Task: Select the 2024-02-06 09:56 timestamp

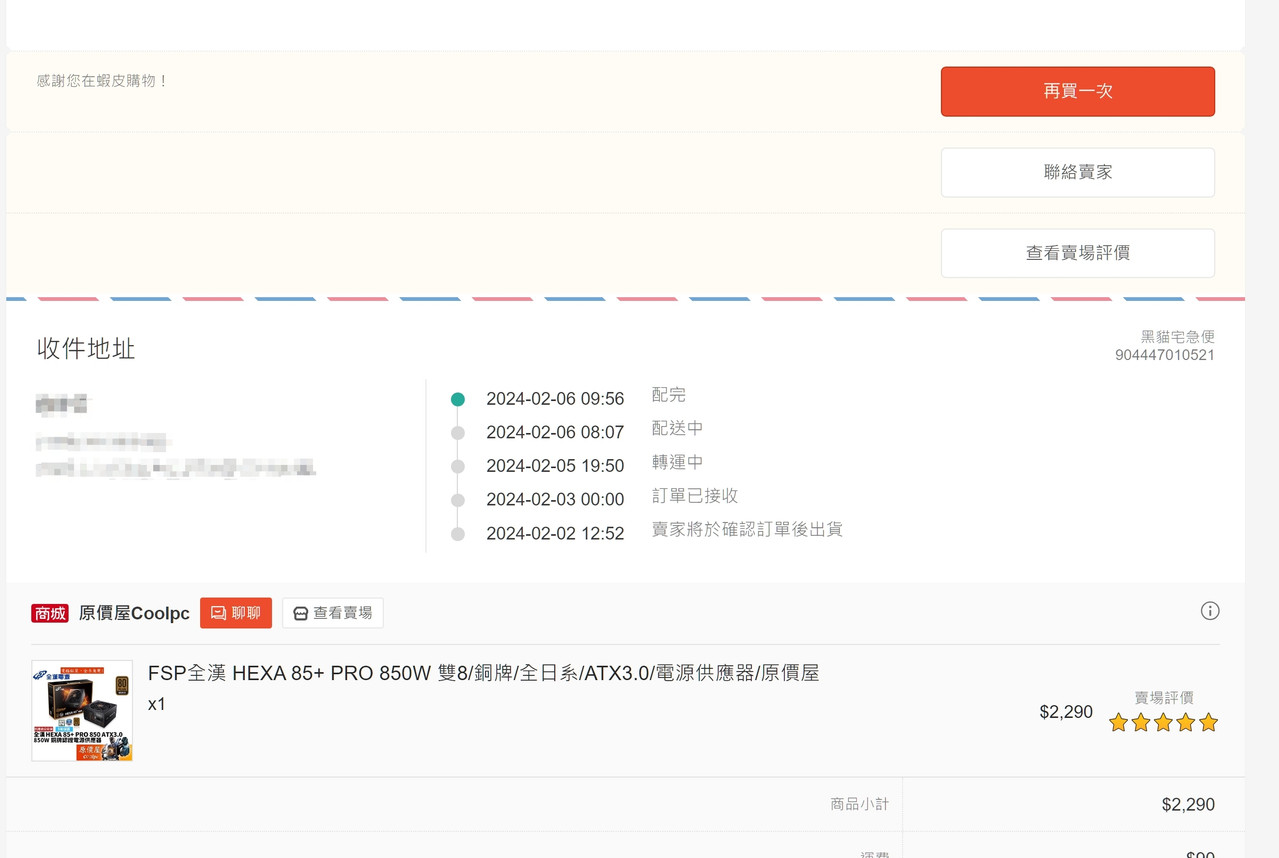Action: pyautogui.click(x=555, y=399)
